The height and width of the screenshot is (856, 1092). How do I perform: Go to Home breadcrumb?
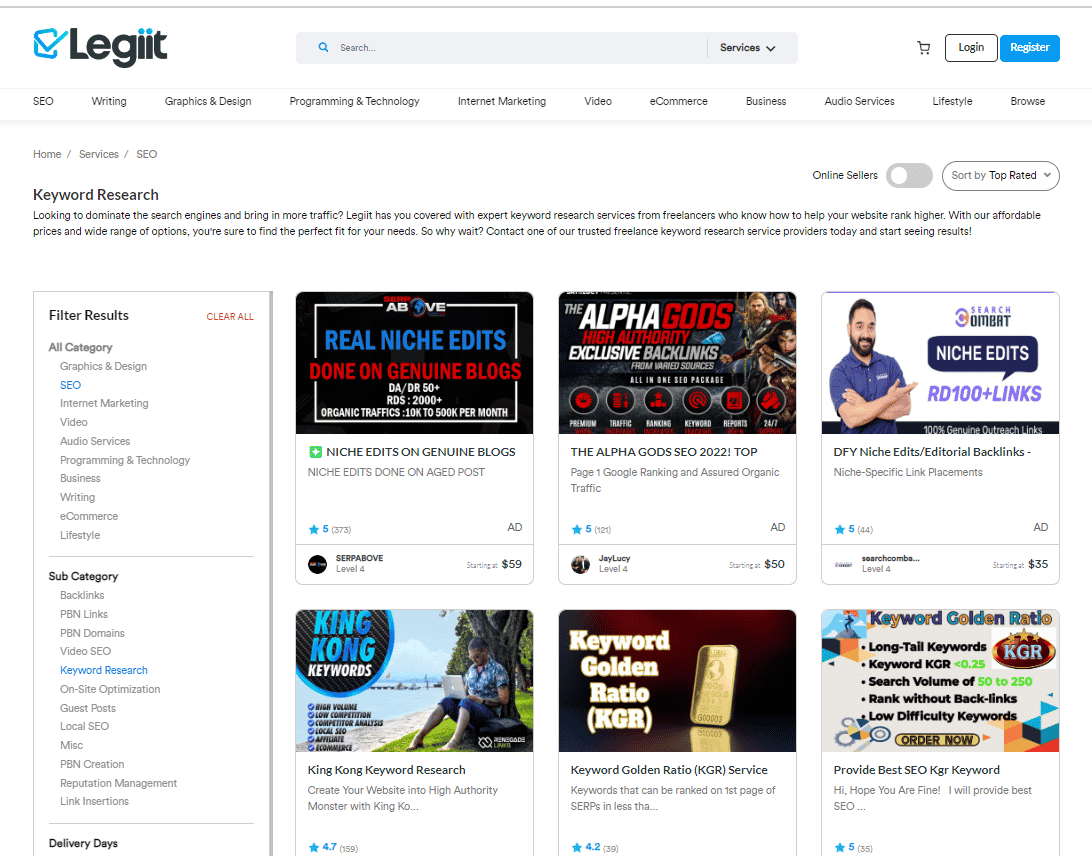point(47,154)
